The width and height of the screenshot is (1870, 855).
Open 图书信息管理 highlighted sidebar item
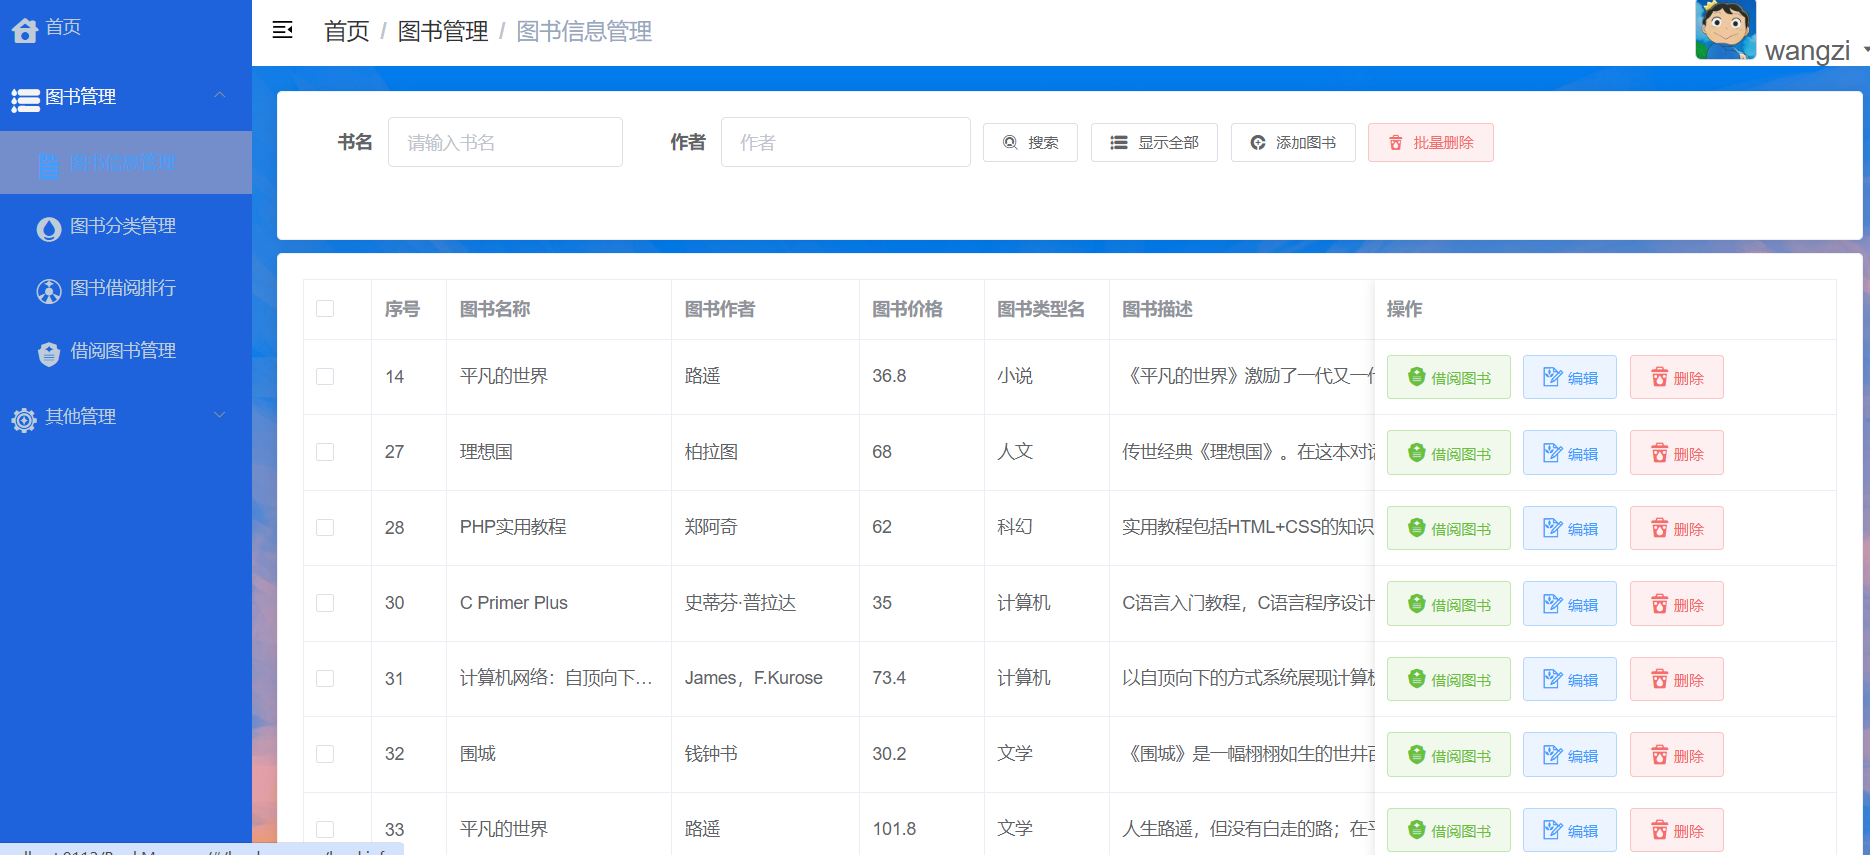(x=126, y=162)
